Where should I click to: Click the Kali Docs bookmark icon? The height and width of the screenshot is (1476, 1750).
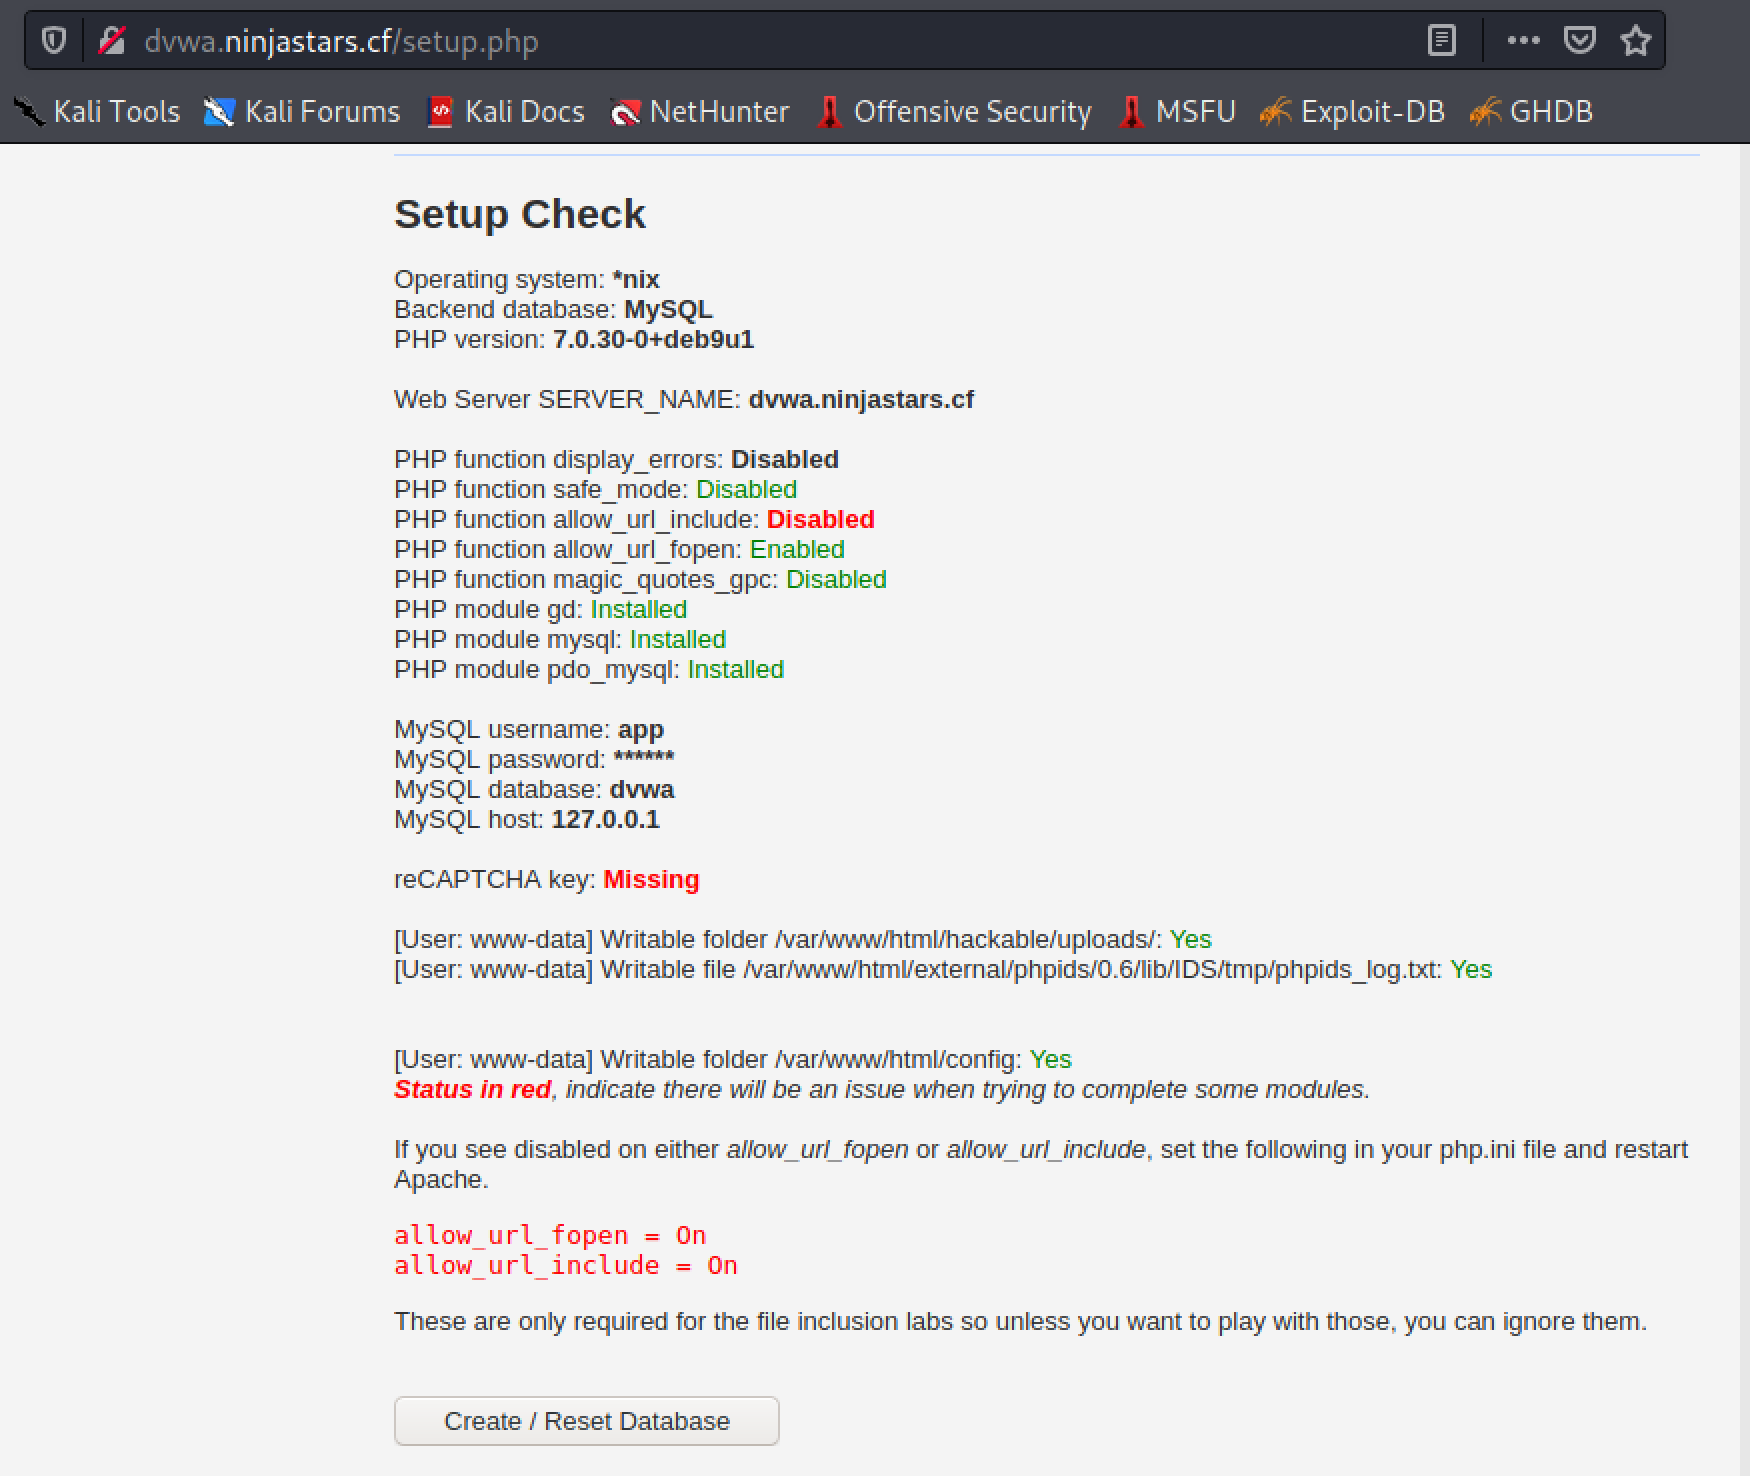(440, 112)
